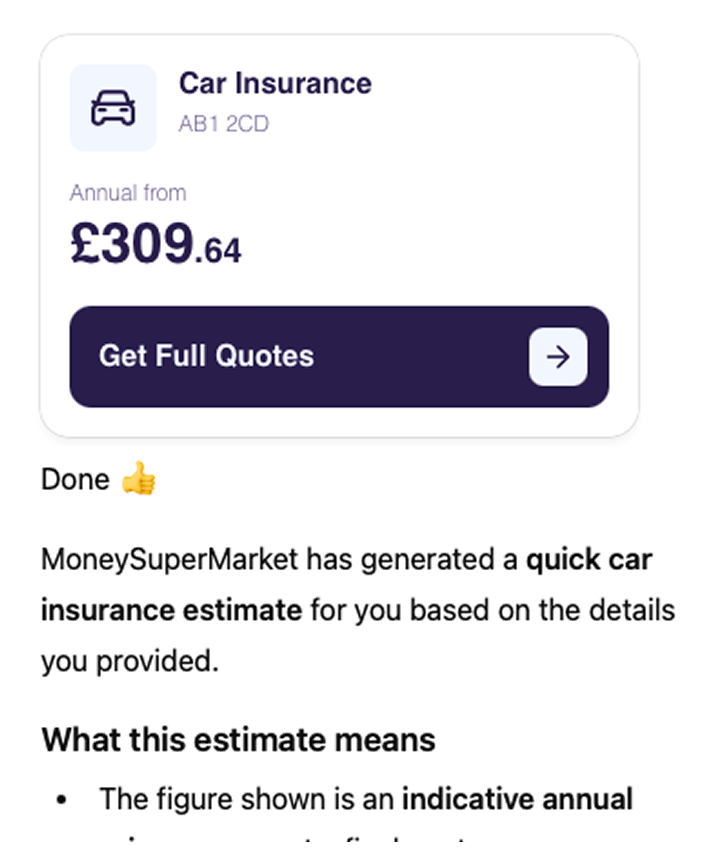Click the Annual from label
706x860 pixels.
coord(128,193)
